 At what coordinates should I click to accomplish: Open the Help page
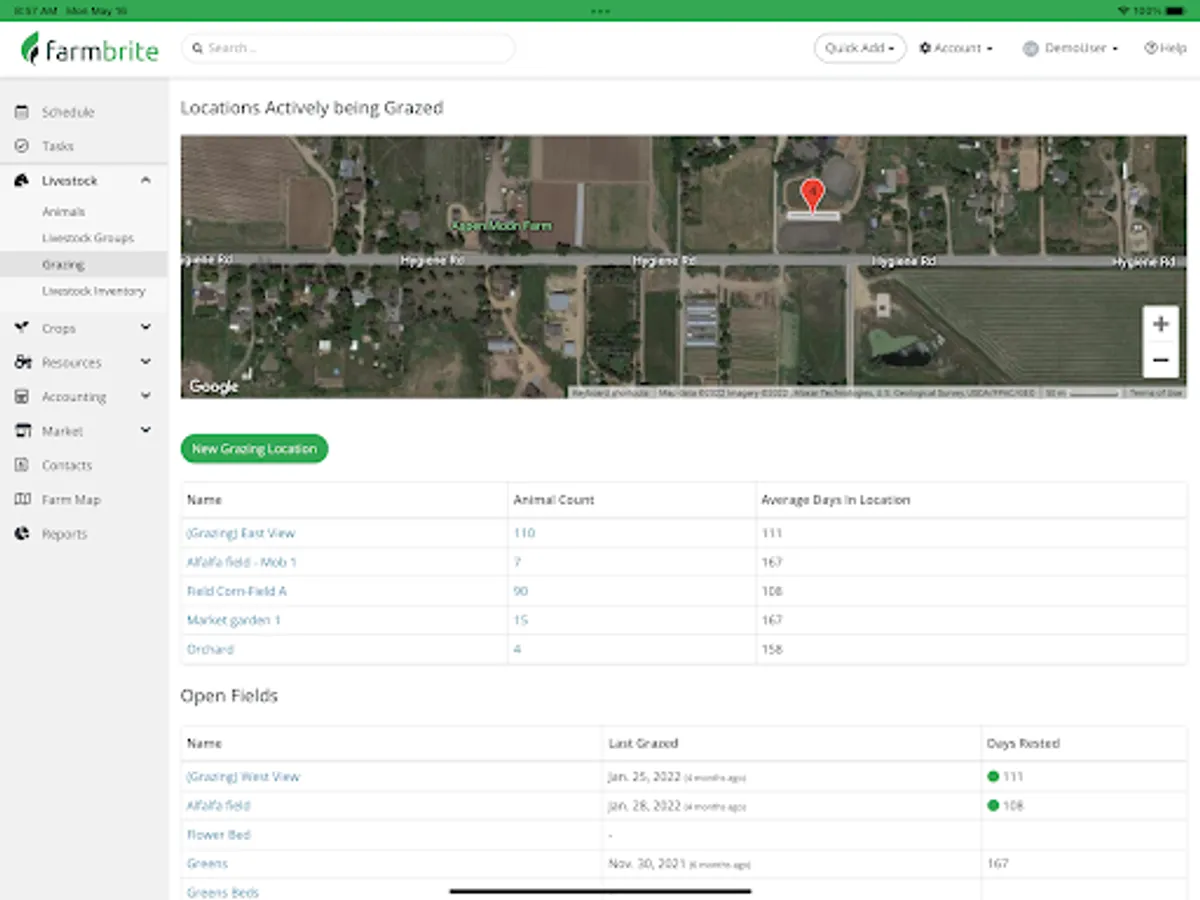pyautogui.click(x=1165, y=48)
